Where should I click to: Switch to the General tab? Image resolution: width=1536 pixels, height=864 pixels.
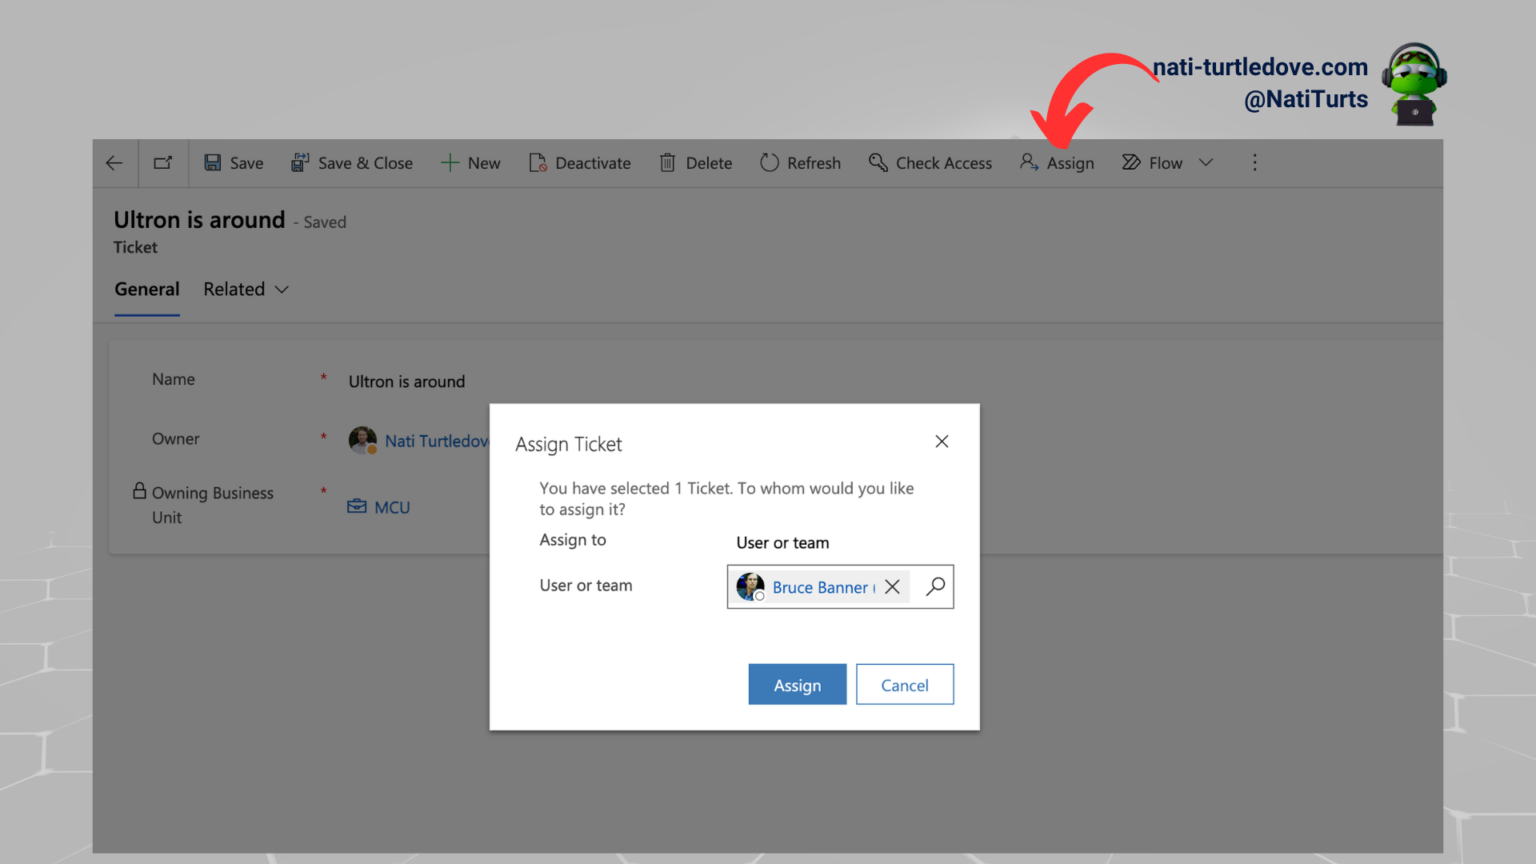pyautogui.click(x=147, y=289)
